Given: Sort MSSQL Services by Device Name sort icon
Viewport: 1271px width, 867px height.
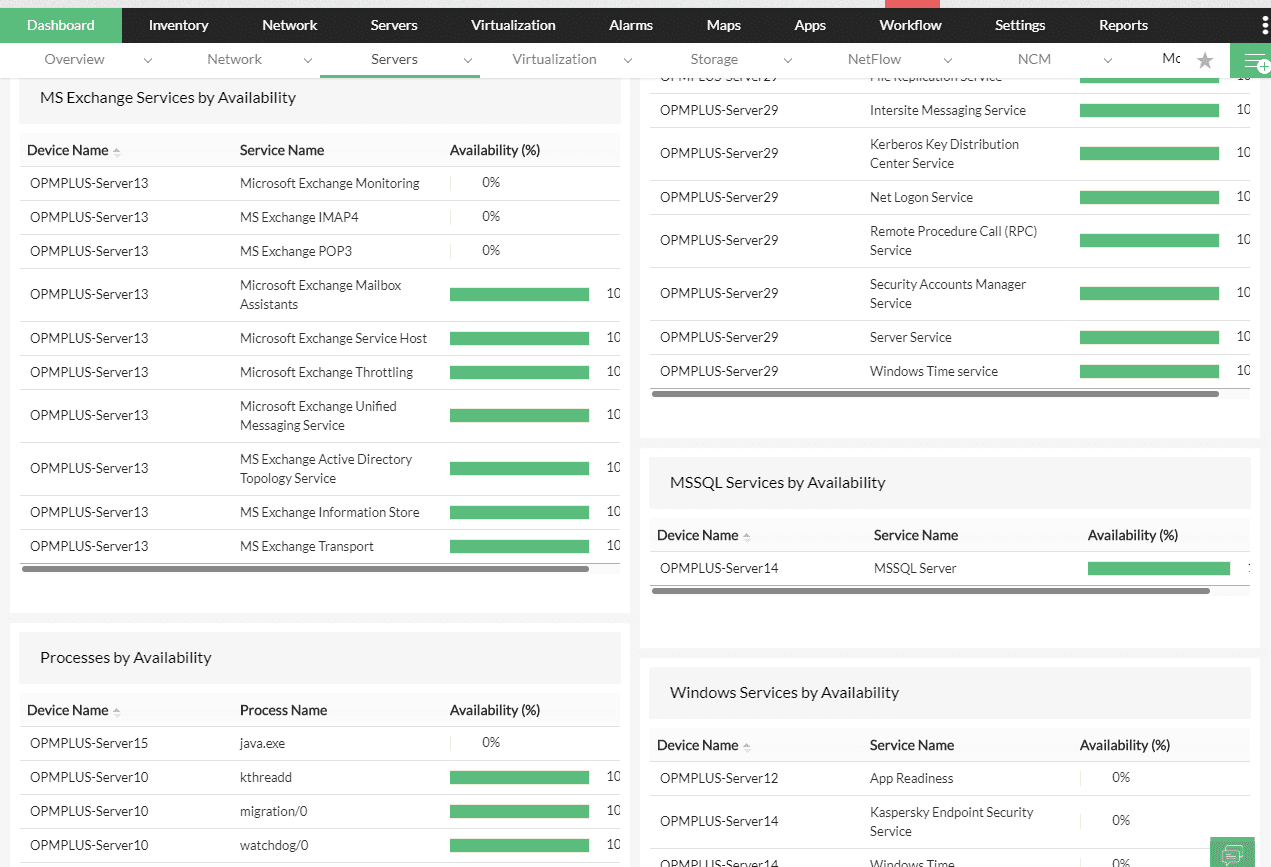Looking at the screenshot, I should click(747, 536).
